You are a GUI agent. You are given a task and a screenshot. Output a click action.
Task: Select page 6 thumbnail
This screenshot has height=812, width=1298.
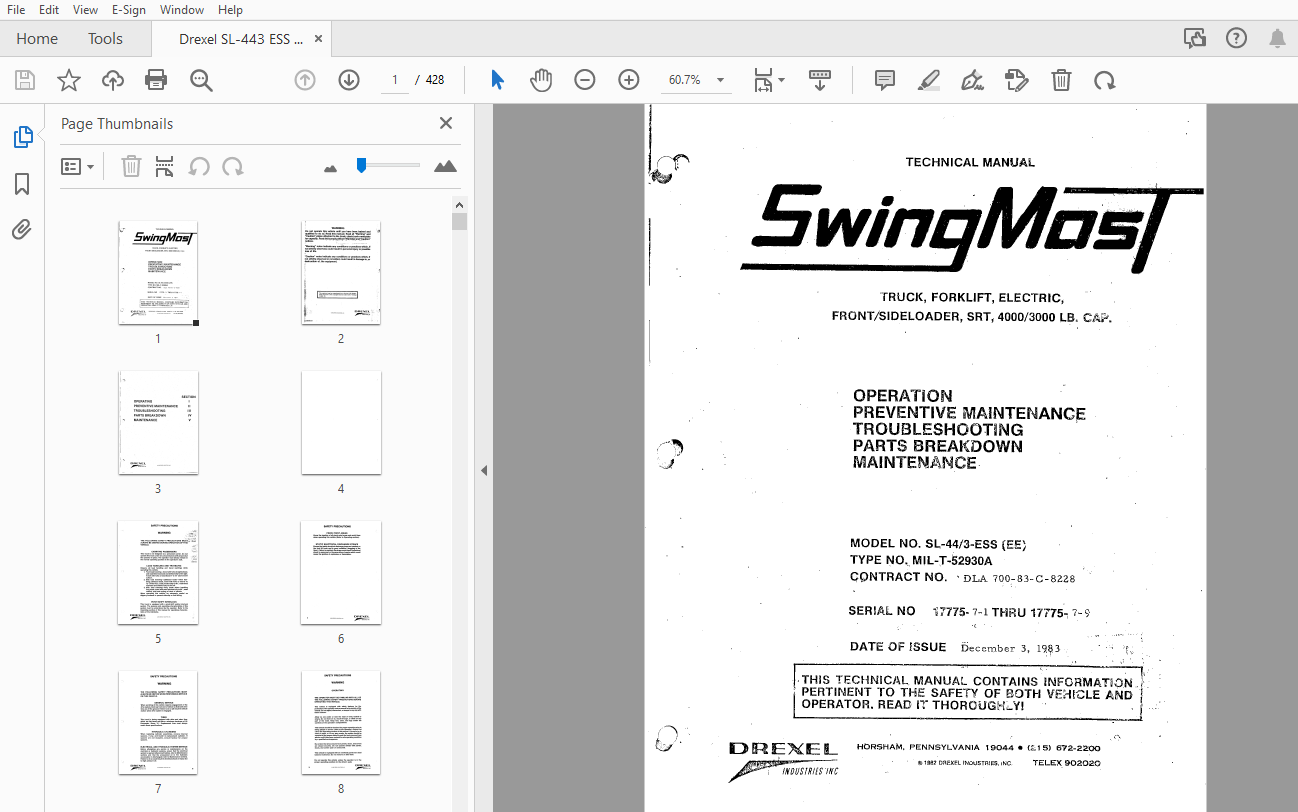tap(341, 572)
